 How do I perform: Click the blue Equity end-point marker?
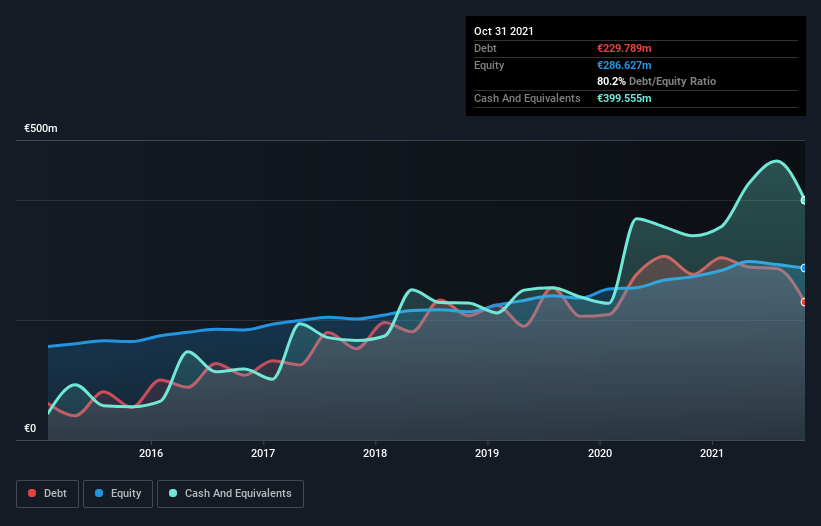pos(804,268)
